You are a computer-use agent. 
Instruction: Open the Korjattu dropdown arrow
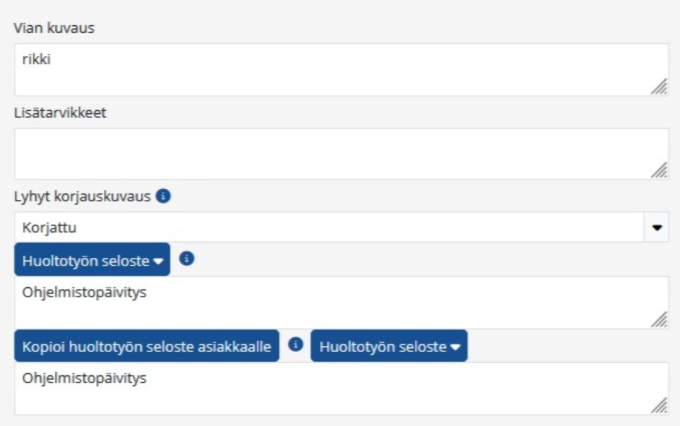coord(657,227)
